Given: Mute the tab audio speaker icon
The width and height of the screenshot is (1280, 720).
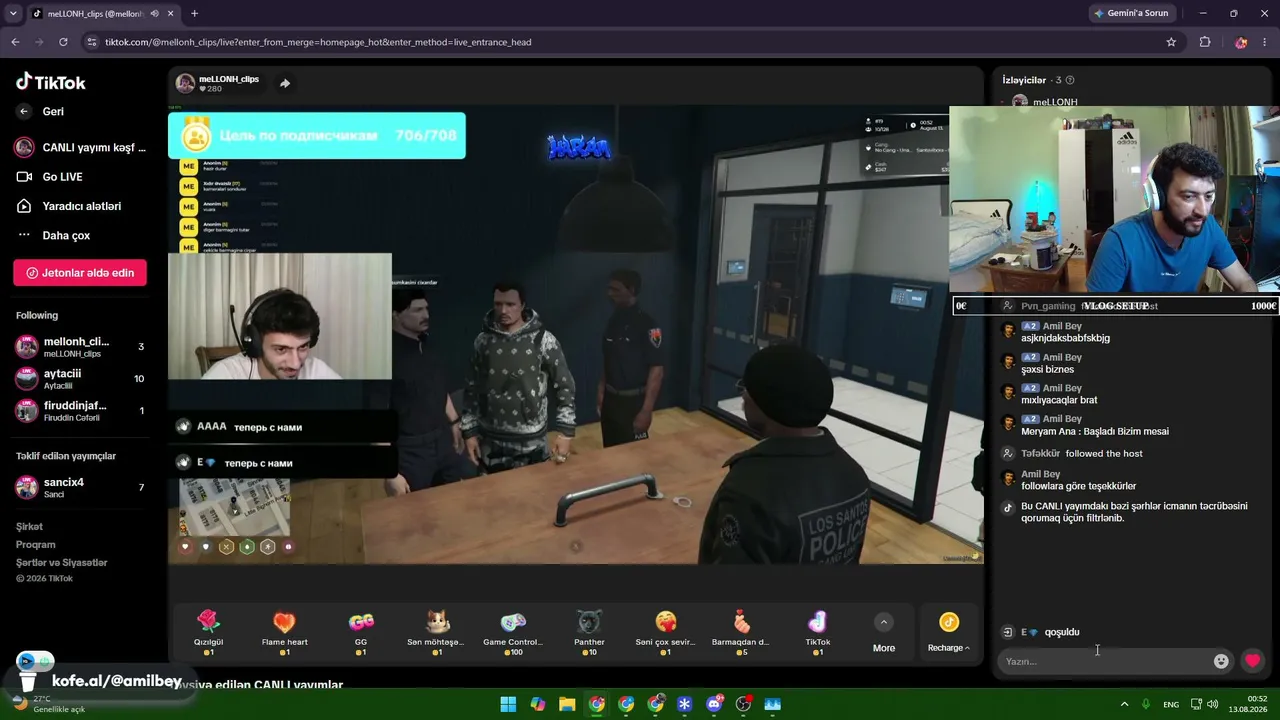Looking at the screenshot, I should 155,14.
